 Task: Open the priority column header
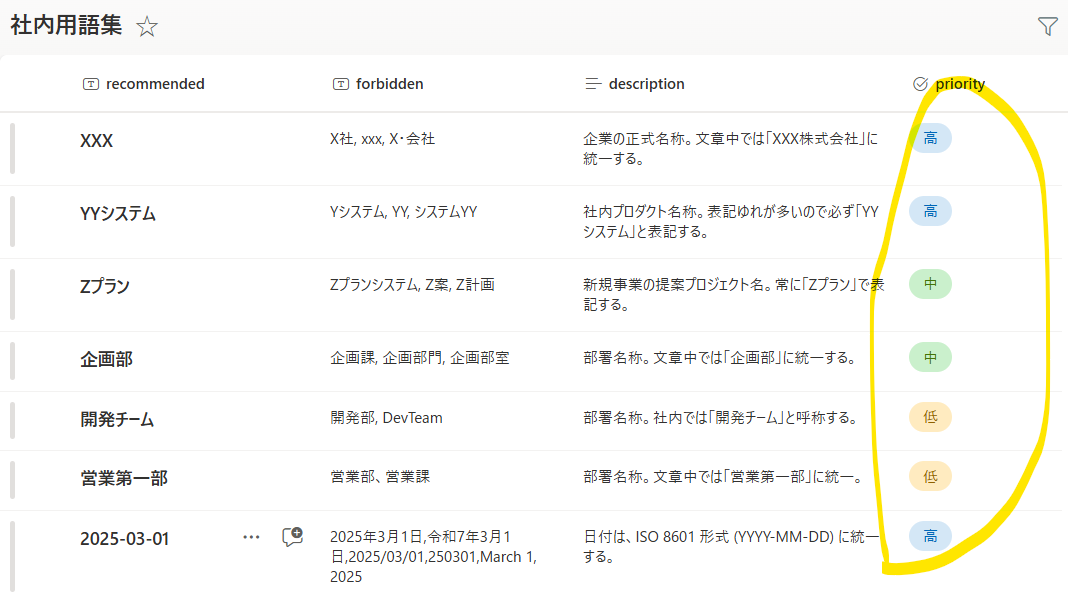960,84
